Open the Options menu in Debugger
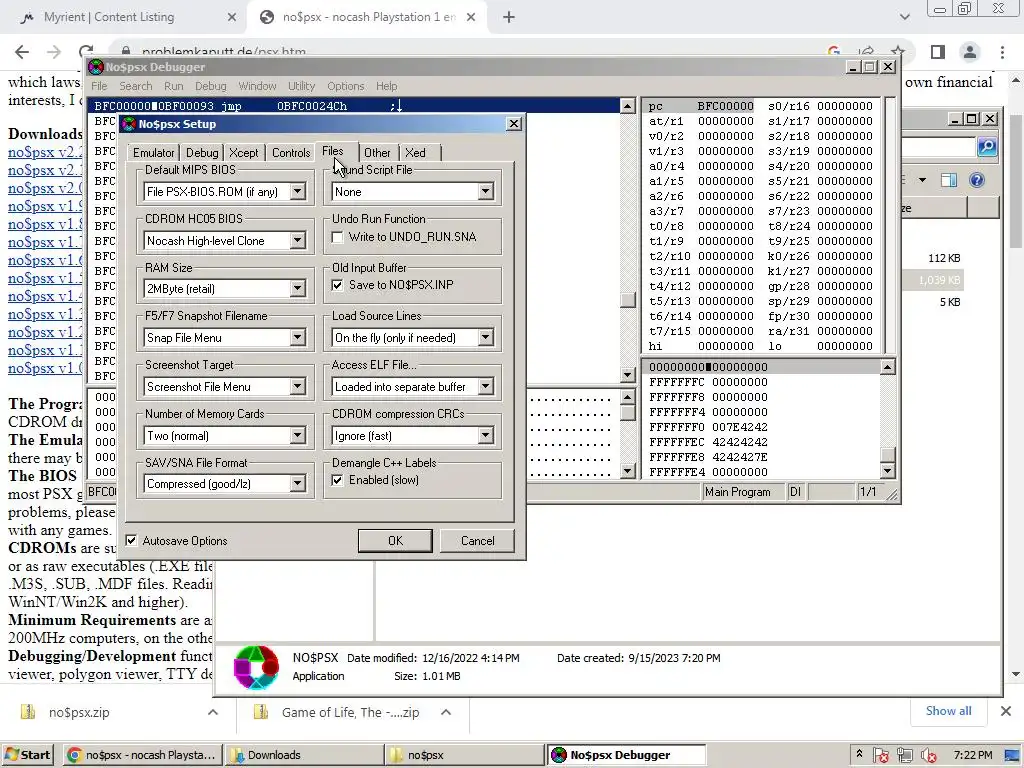This screenshot has height=768, width=1024. tap(345, 86)
